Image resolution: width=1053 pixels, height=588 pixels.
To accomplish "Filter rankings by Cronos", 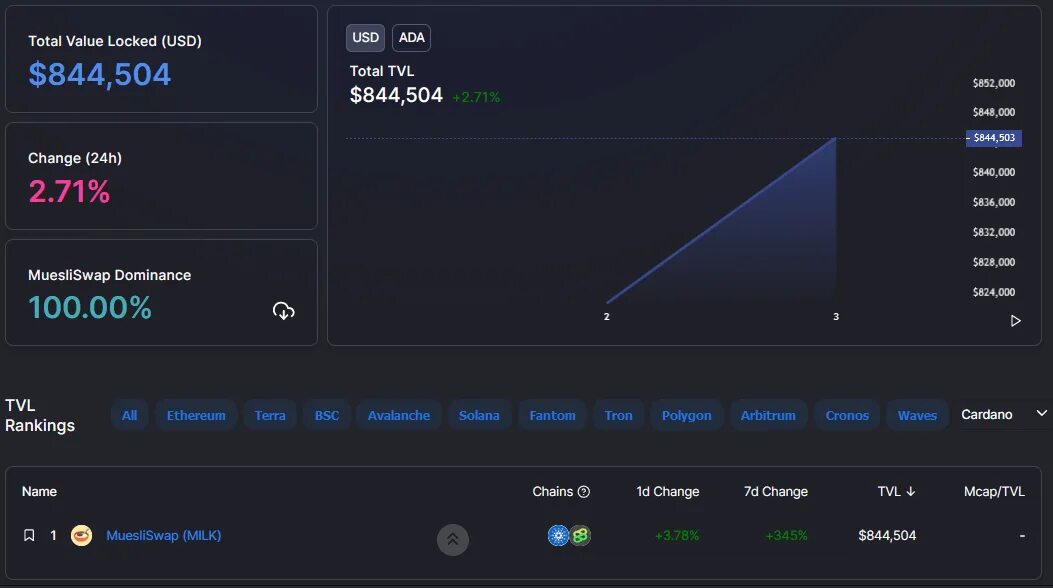I will click(x=847, y=415).
